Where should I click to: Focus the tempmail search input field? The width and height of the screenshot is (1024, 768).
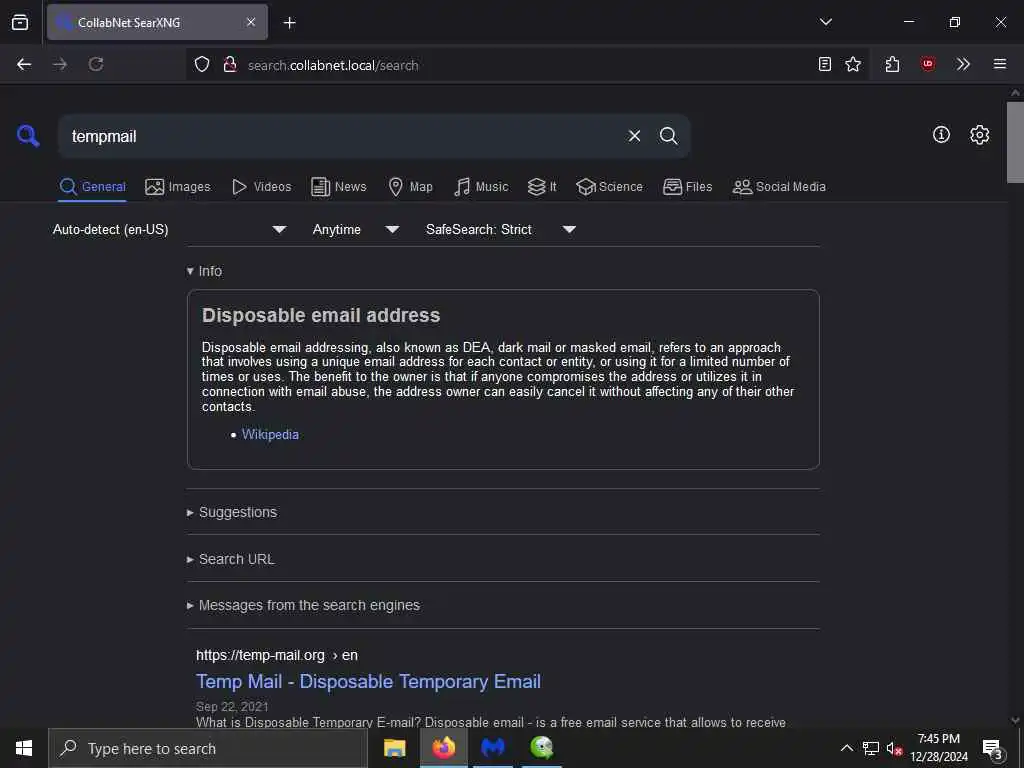tap(343, 136)
